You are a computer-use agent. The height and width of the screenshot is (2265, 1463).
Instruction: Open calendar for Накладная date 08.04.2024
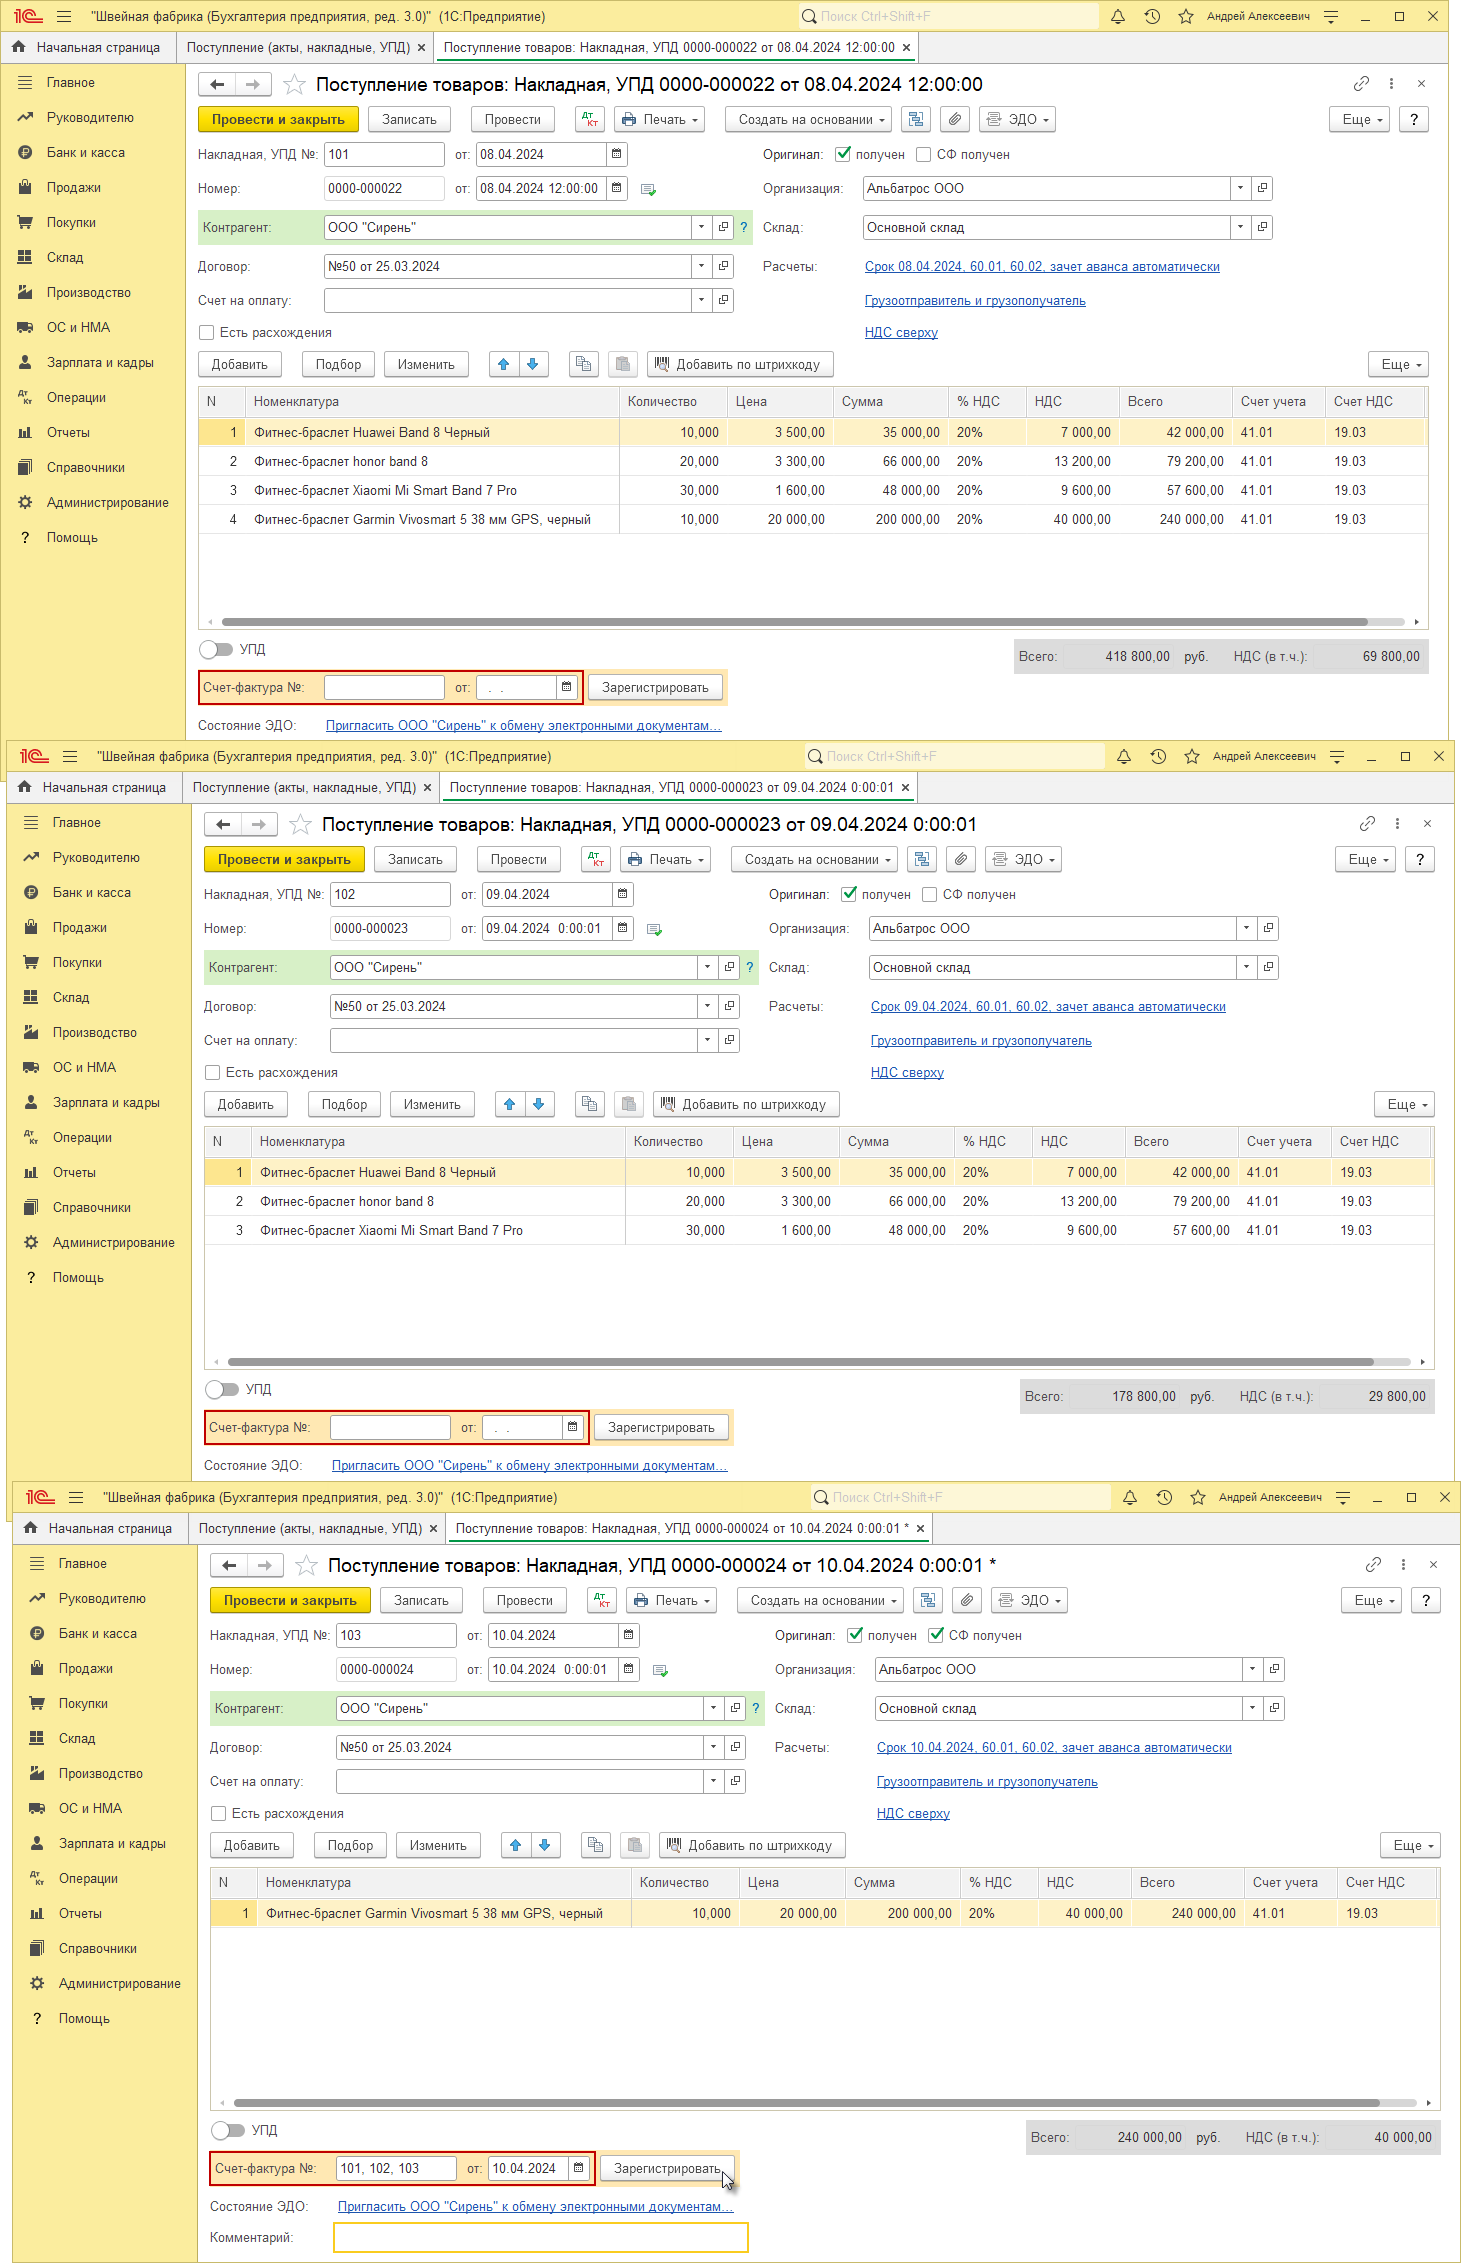tap(617, 154)
